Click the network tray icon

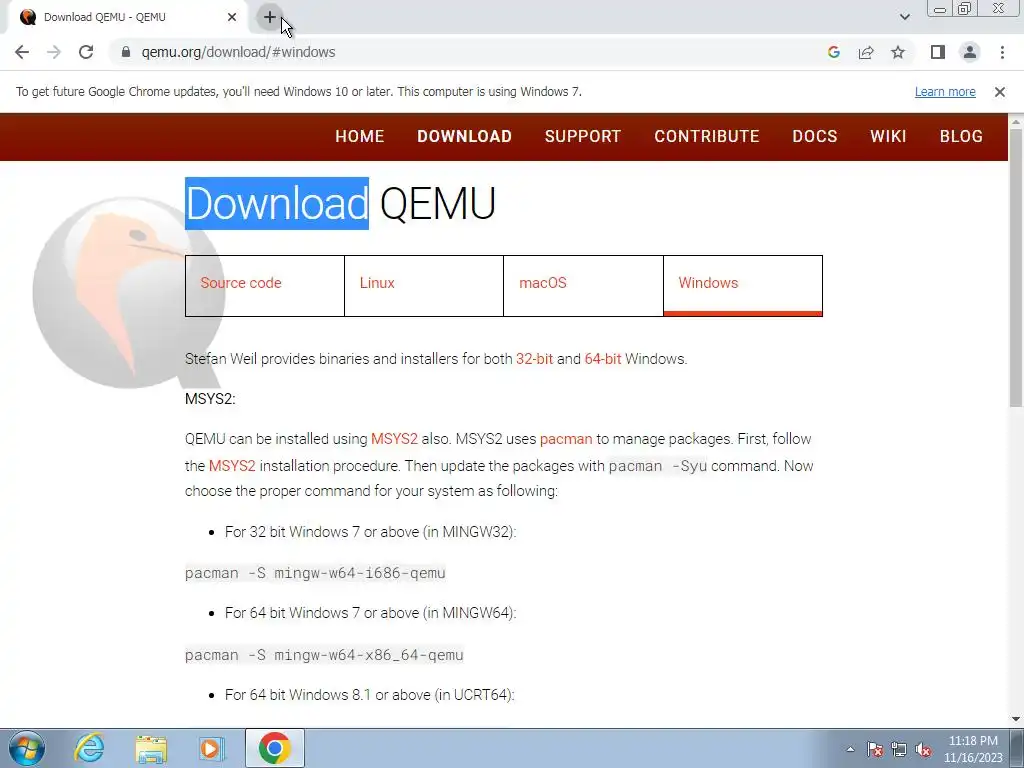coord(899,749)
